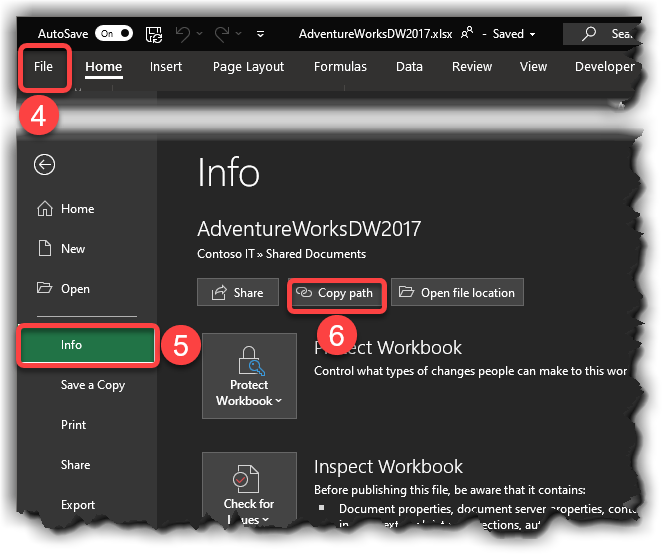669x556 pixels.
Task: Toggle the AutoSave switch
Action: (x=114, y=33)
